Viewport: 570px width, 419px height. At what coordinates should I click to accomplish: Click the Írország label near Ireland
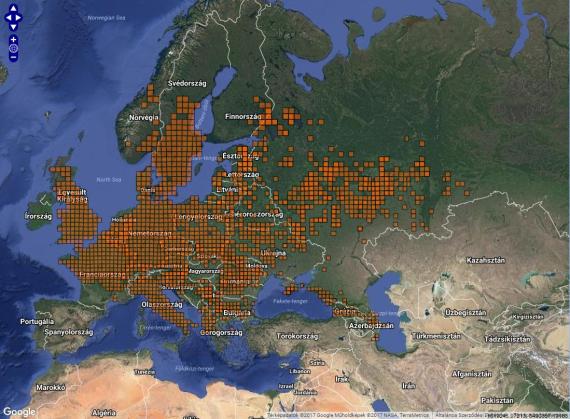pyautogui.click(x=38, y=216)
